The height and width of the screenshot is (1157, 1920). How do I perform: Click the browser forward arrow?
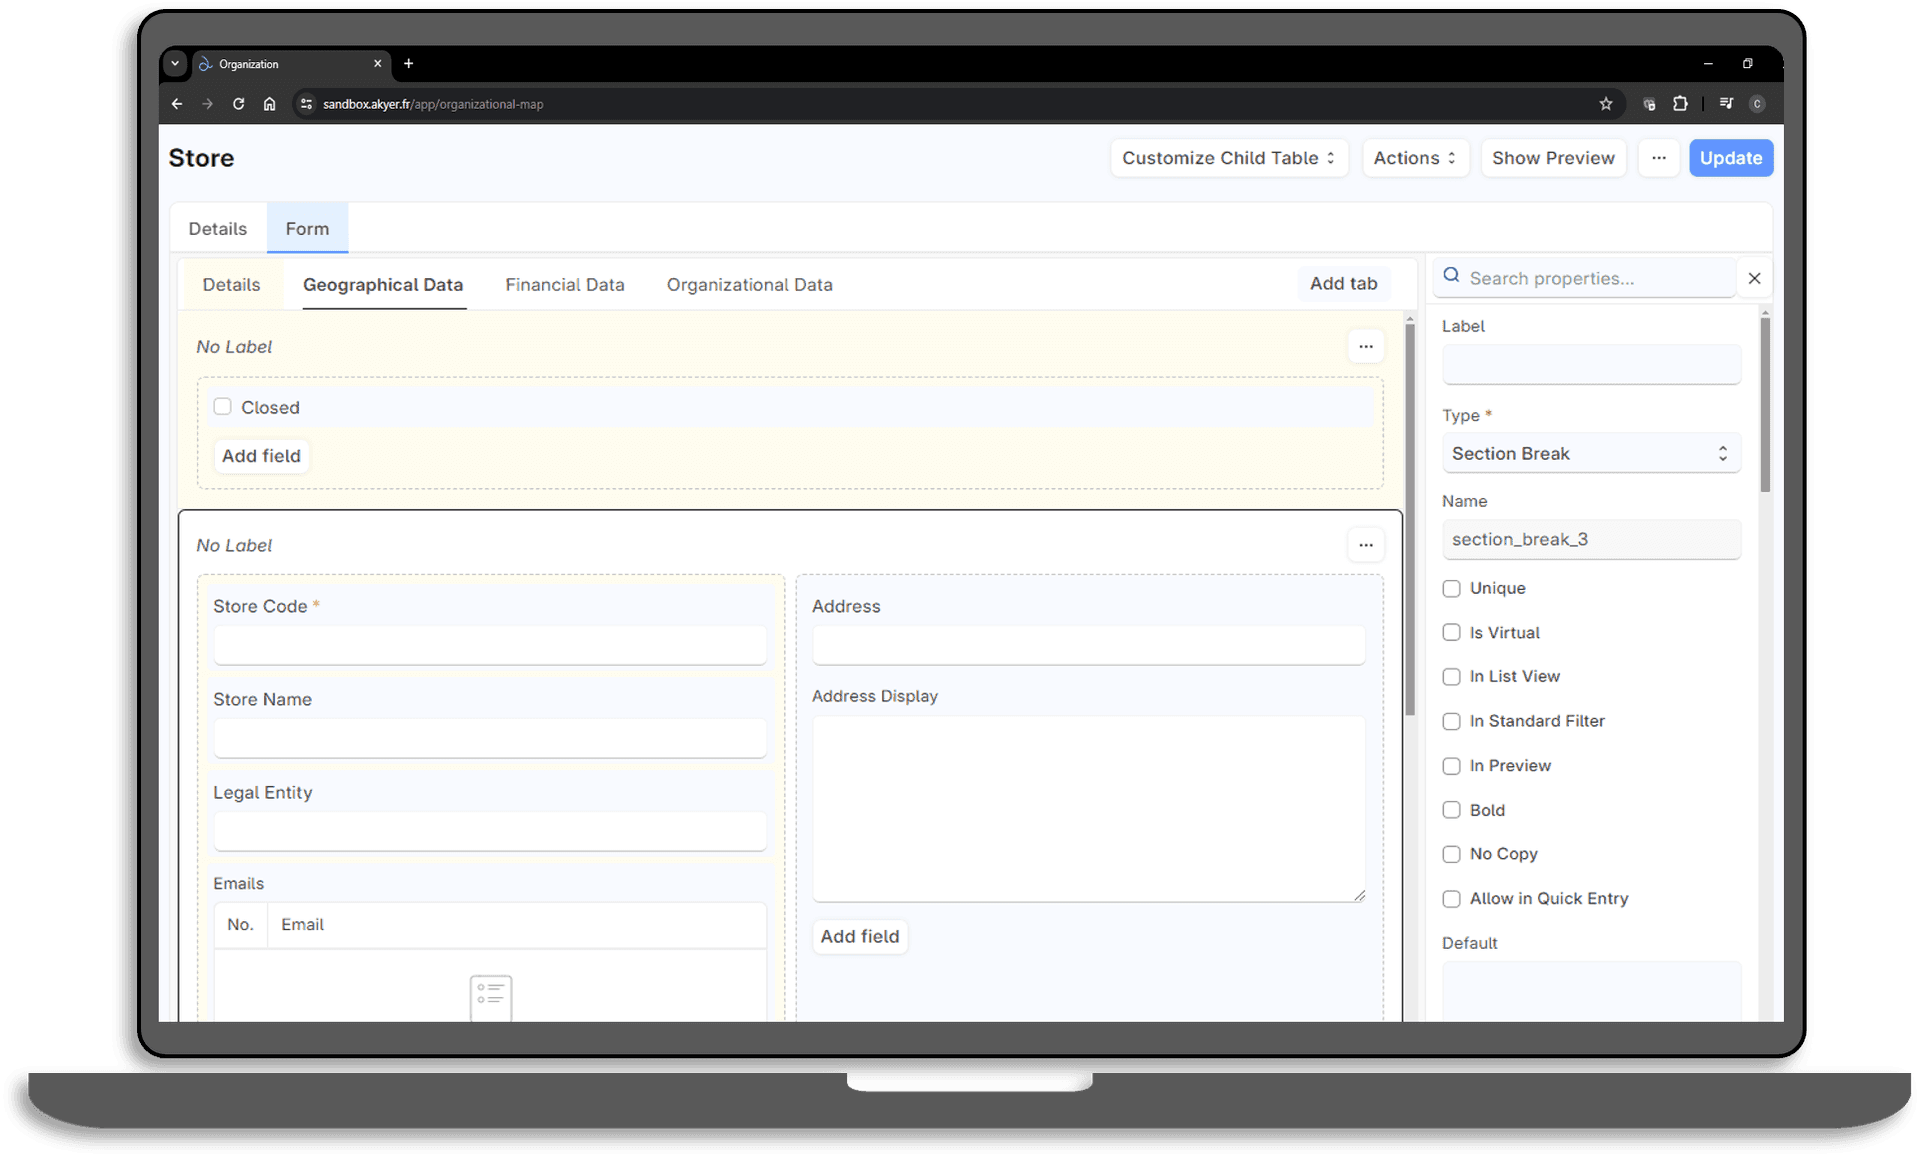207,104
